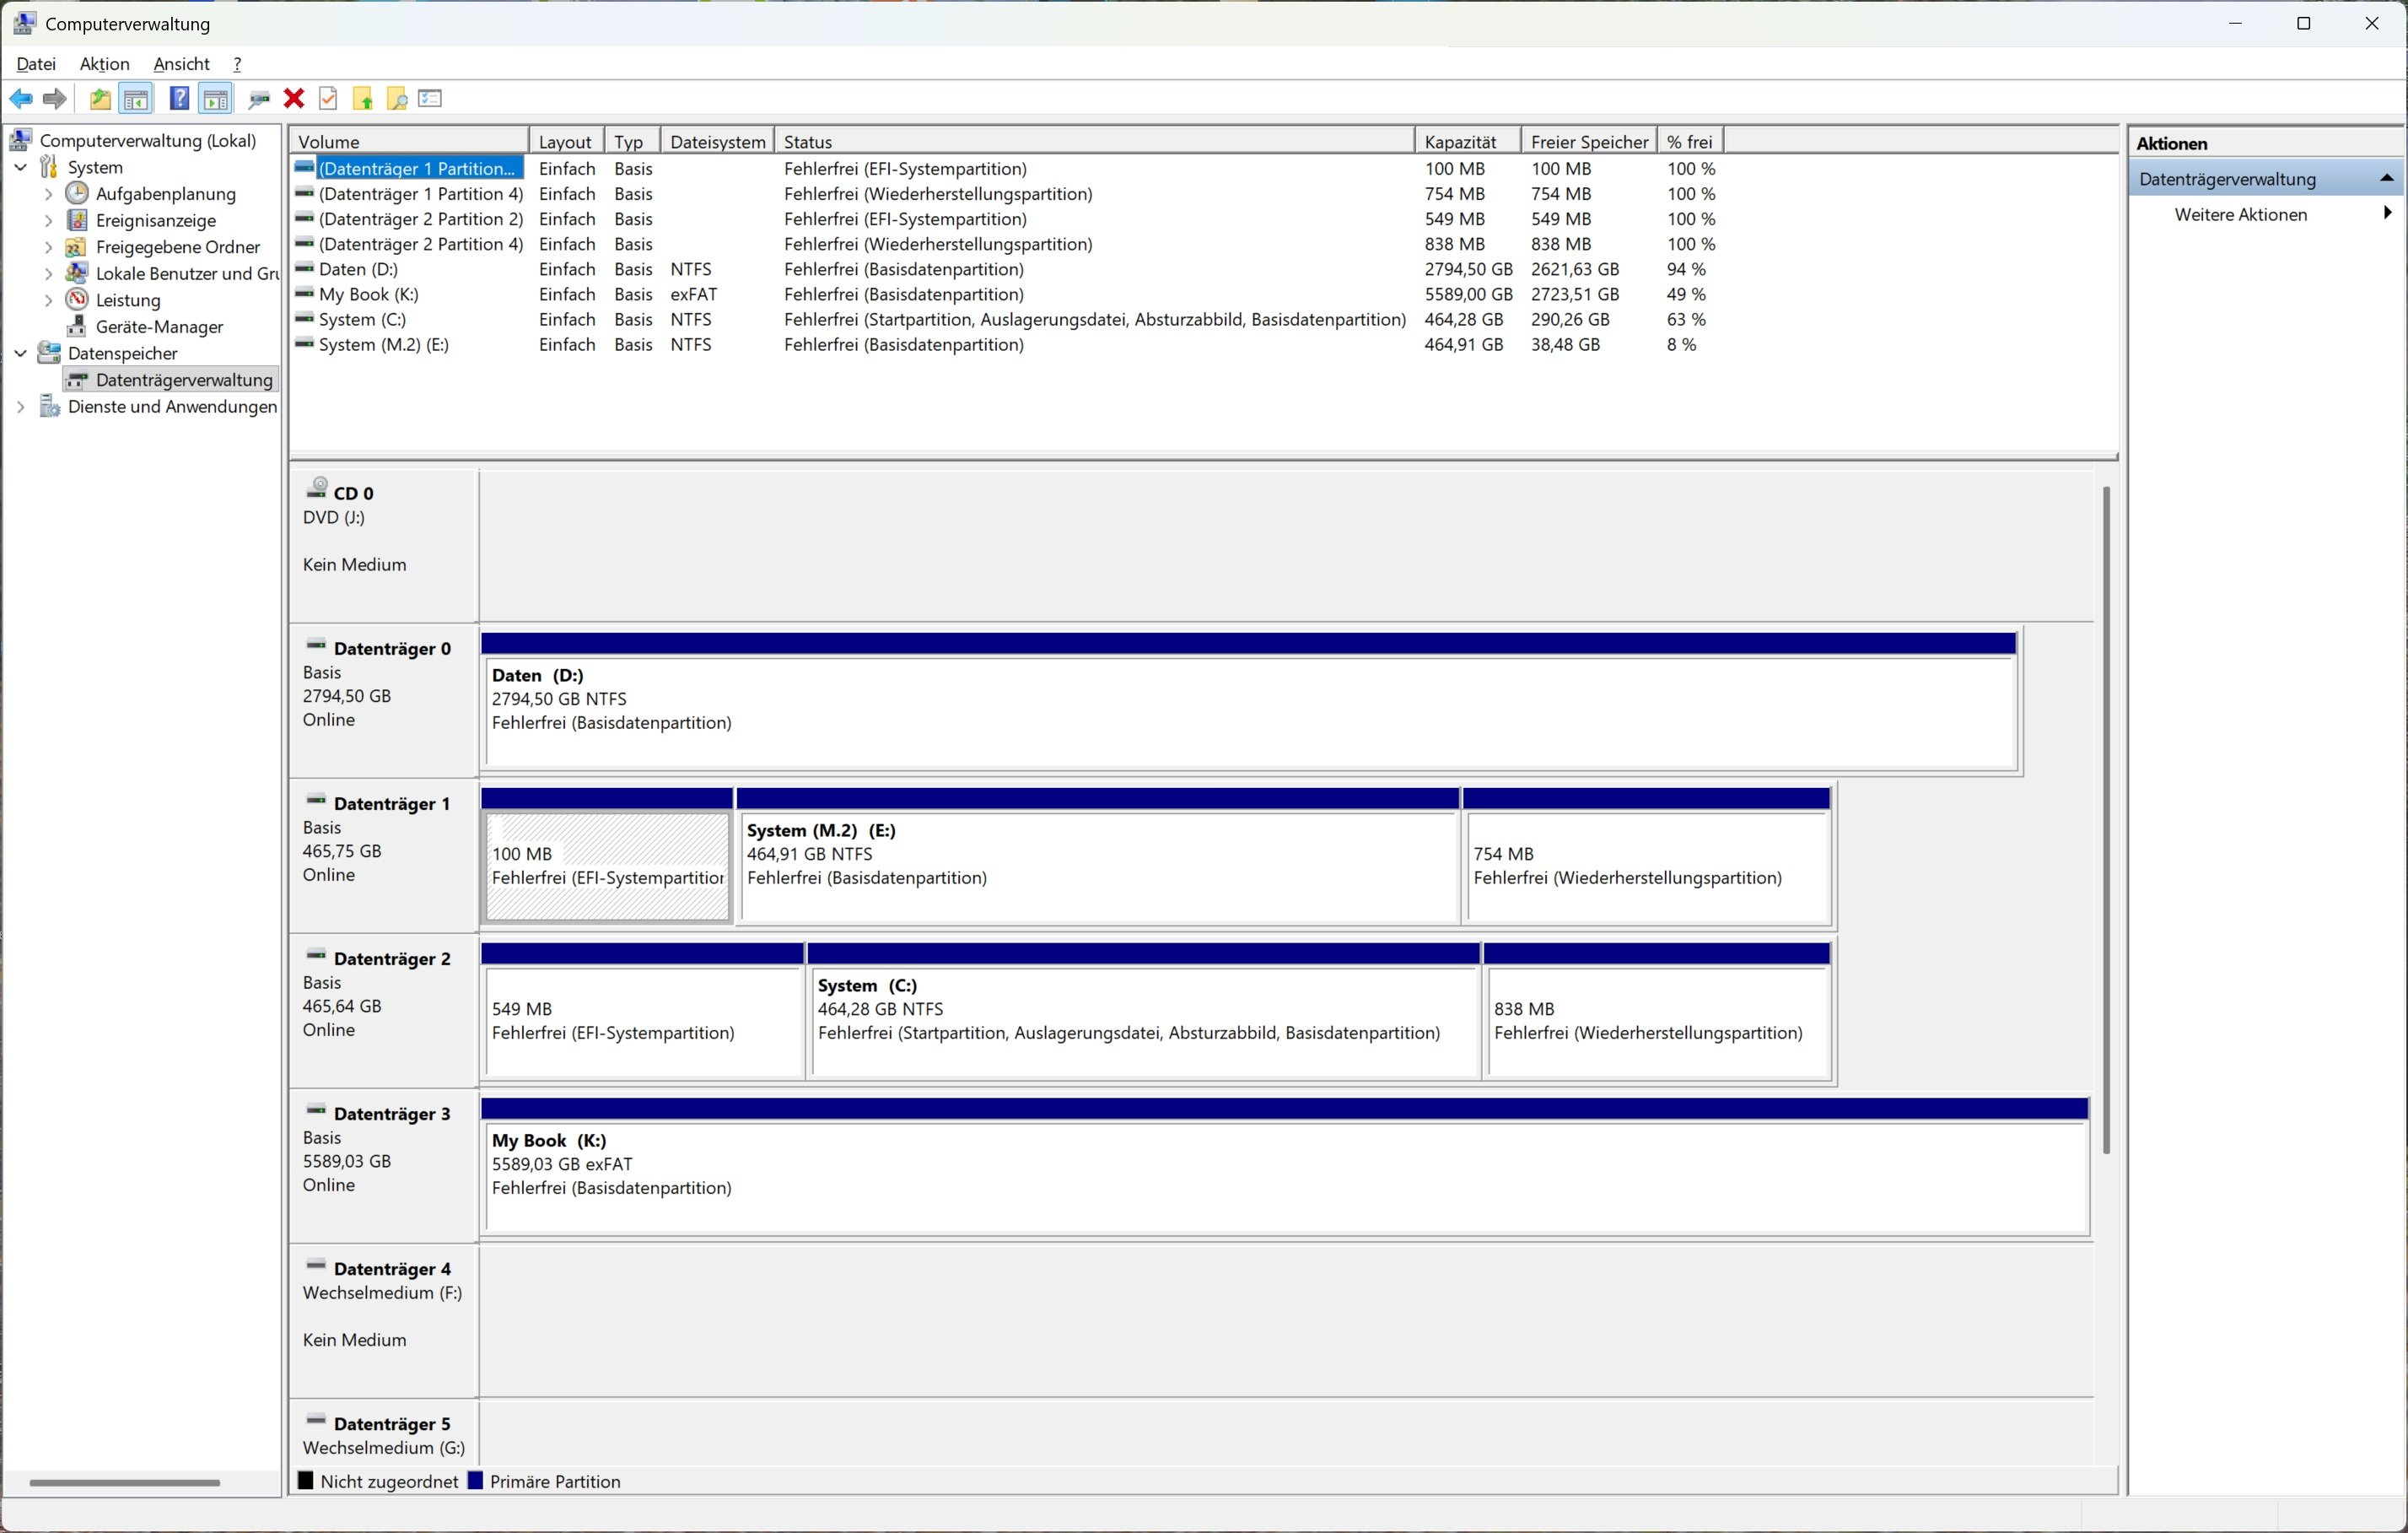Open the Aktion menu
Image resolution: width=2408 pixels, height=1533 pixels.
point(104,64)
